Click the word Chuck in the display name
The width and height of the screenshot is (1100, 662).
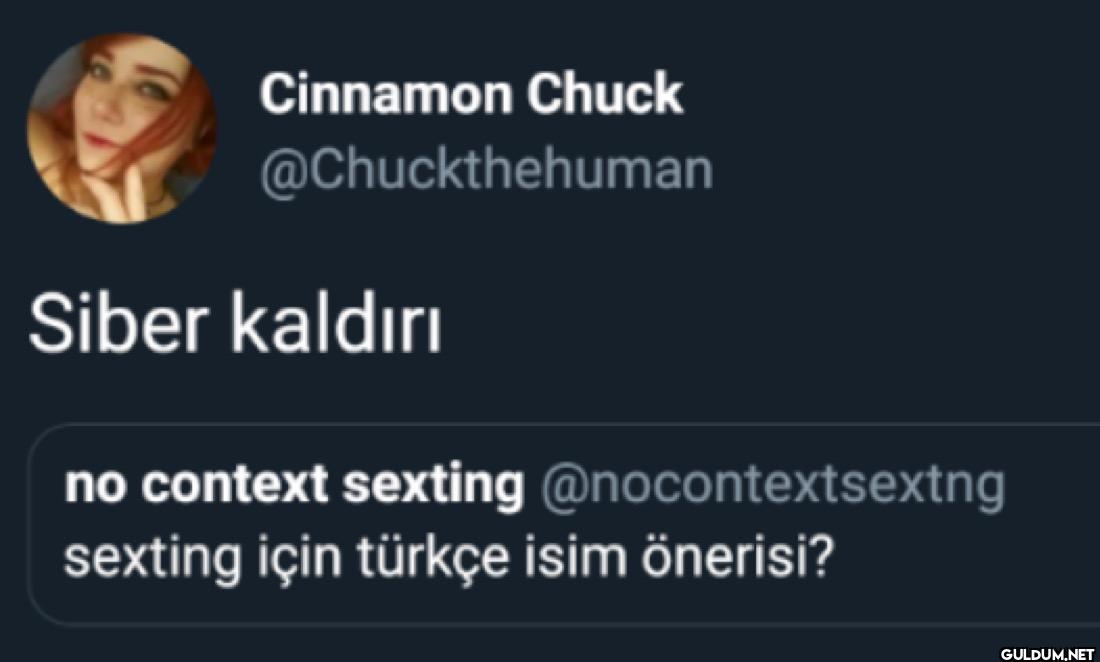[605, 94]
